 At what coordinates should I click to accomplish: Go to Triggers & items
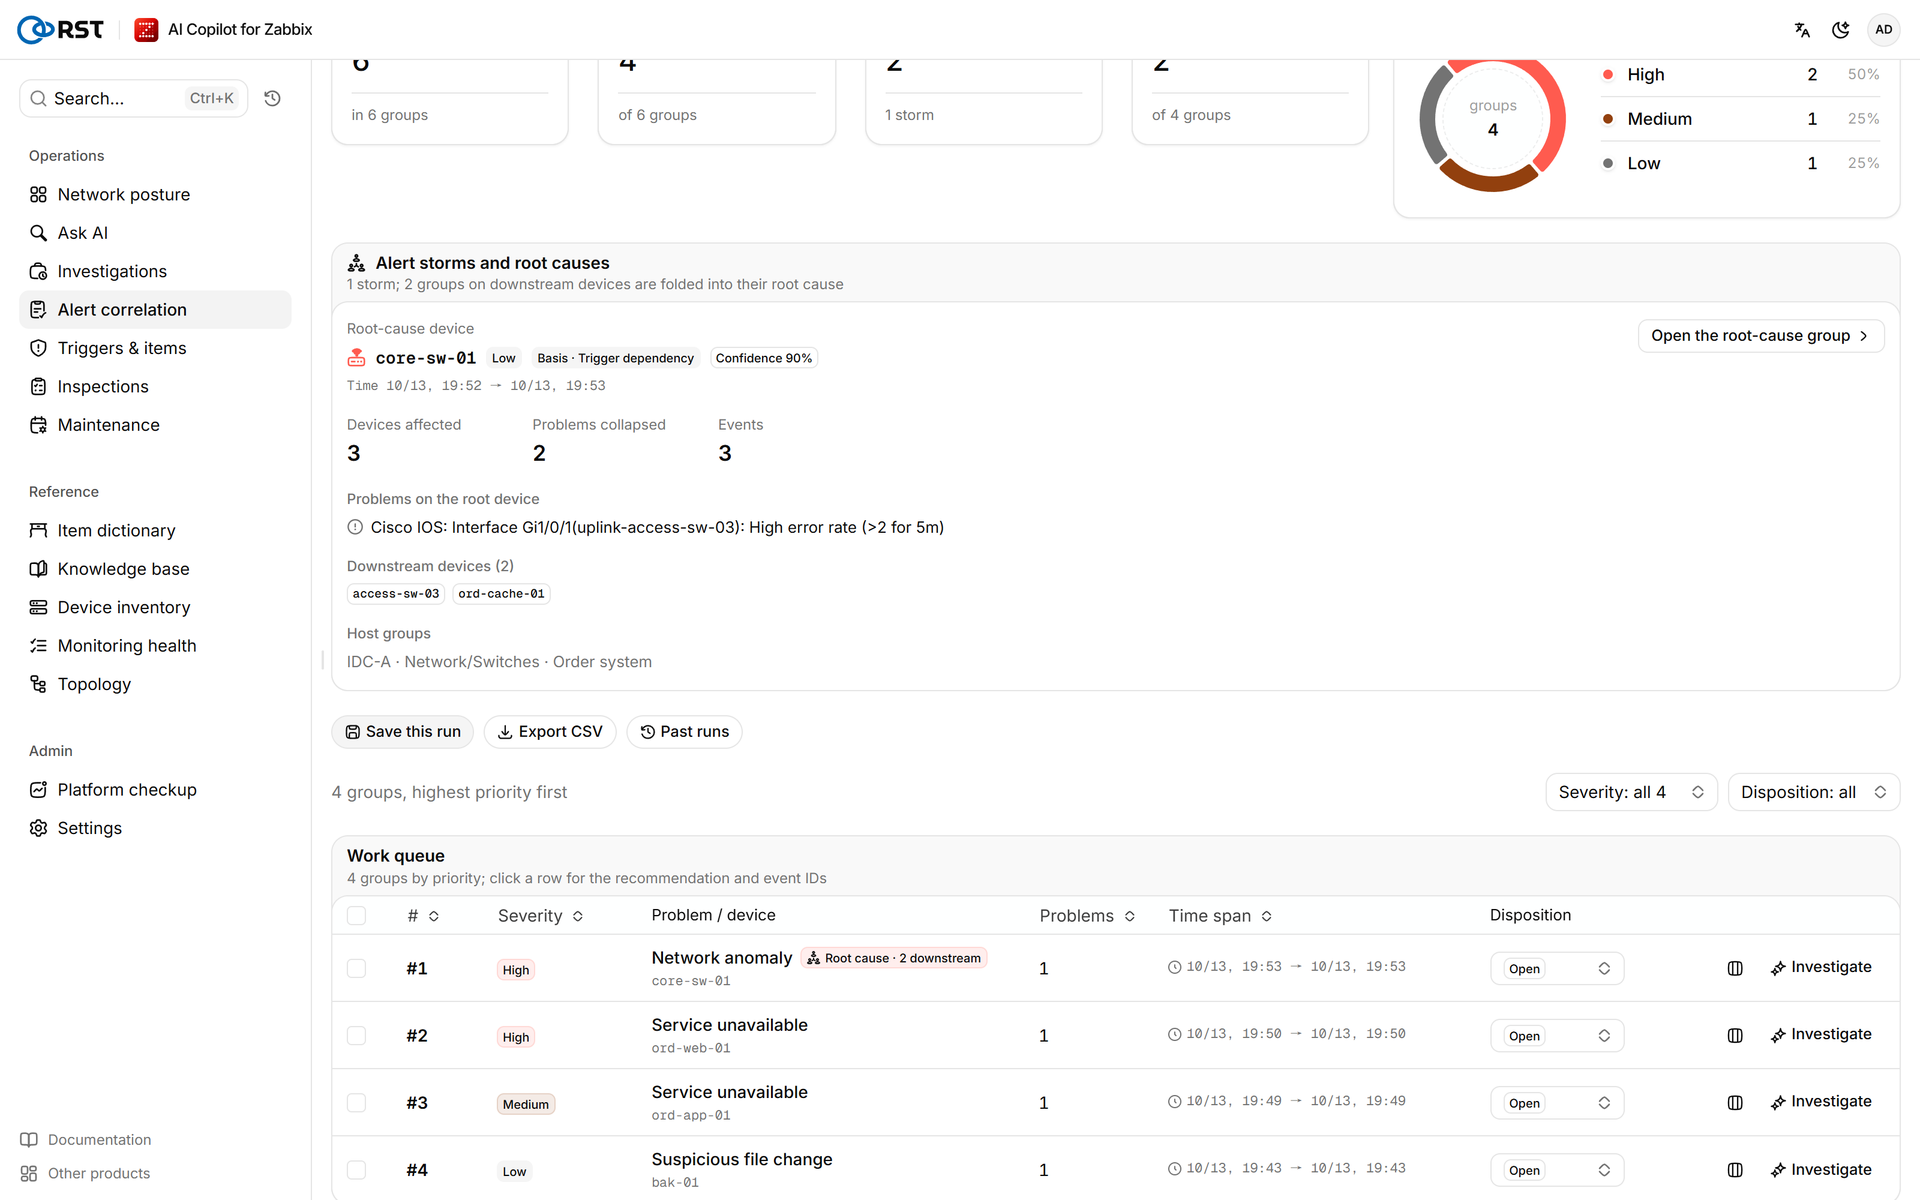(x=155, y=348)
